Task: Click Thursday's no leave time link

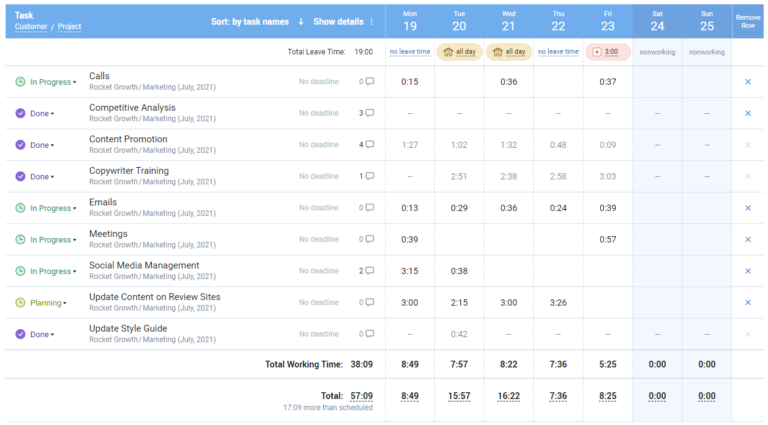Action: (x=558, y=52)
